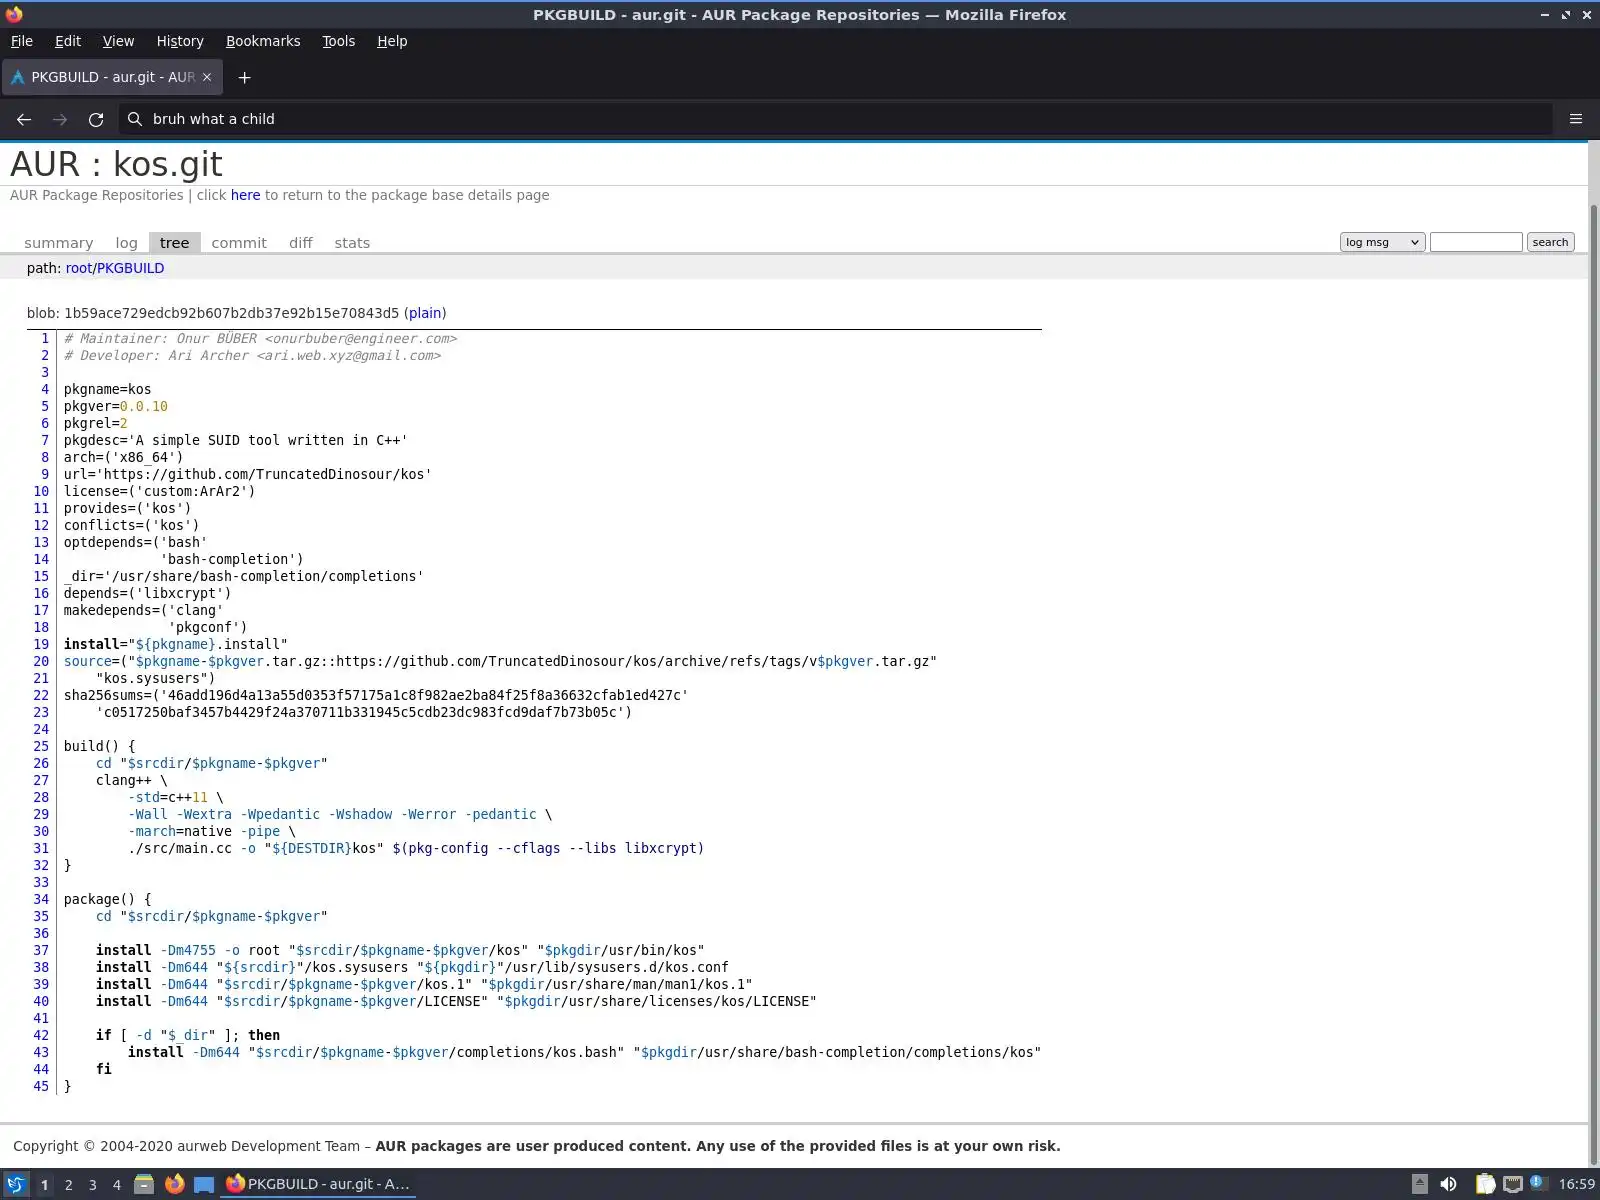
Task: Click the pkgver=0.0.10 line
Action: point(116,407)
